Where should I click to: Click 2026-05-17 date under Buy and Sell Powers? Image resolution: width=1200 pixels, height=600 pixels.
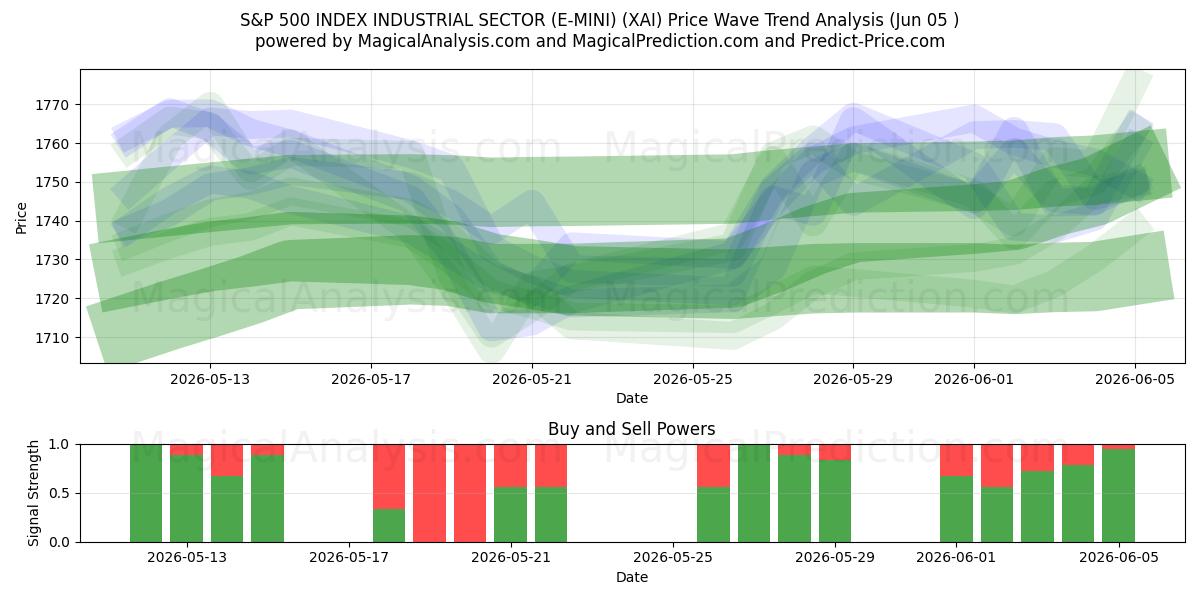349,558
